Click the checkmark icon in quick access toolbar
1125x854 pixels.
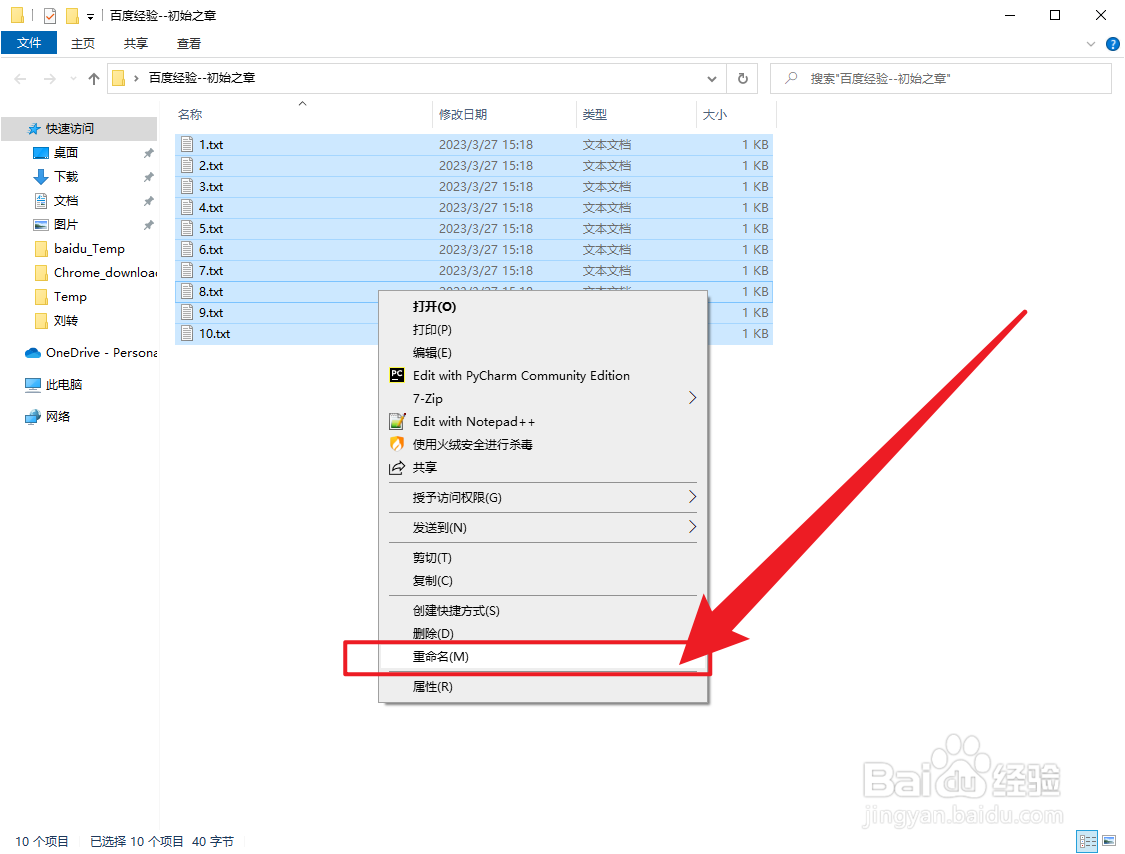click(49, 15)
